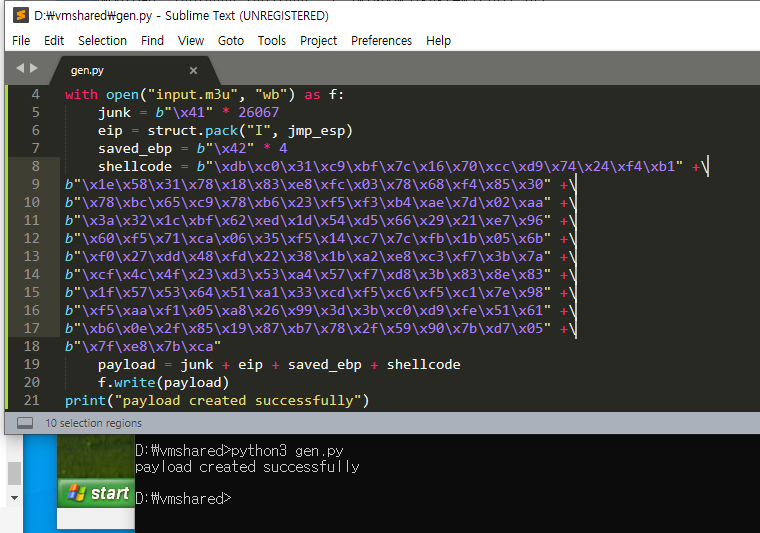The image size is (760, 533).
Task: Open the Project menu
Action: point(318,41)
